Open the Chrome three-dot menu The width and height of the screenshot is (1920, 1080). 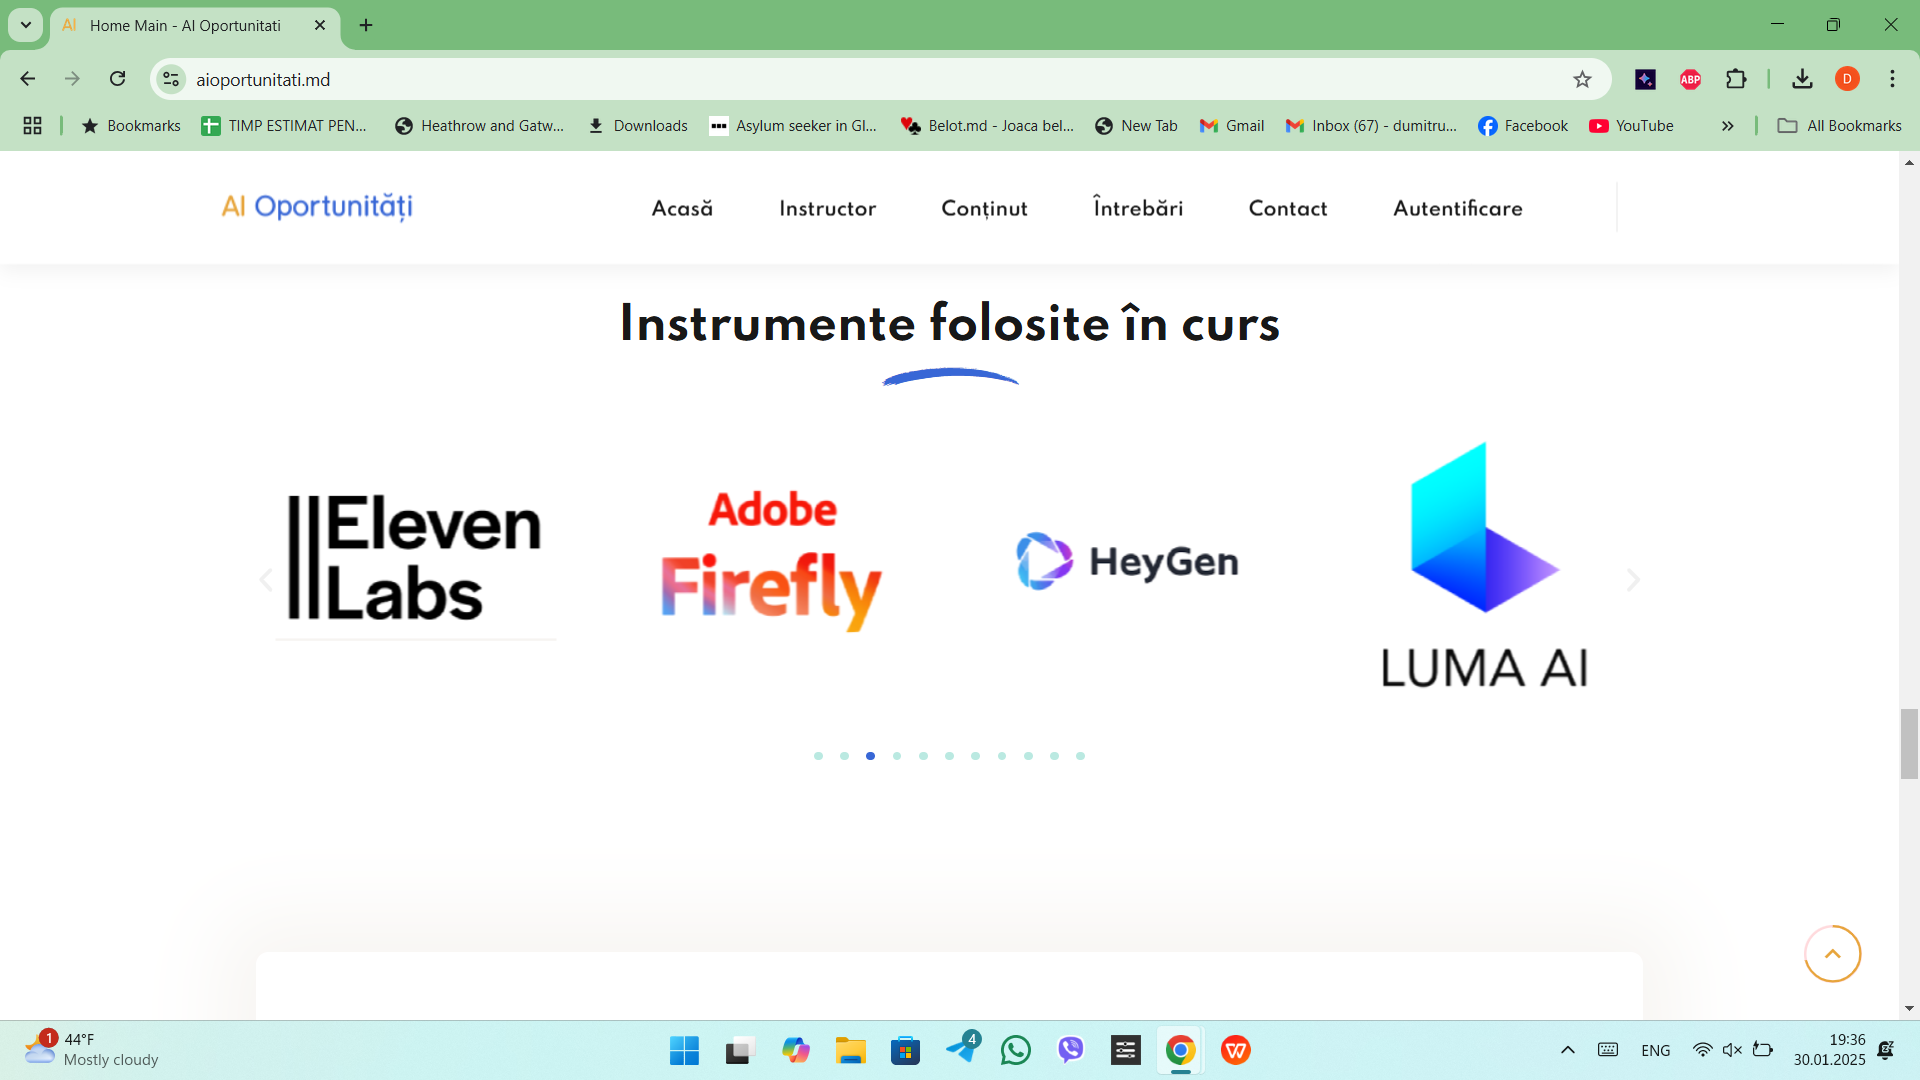click(x=1892, y=79)
